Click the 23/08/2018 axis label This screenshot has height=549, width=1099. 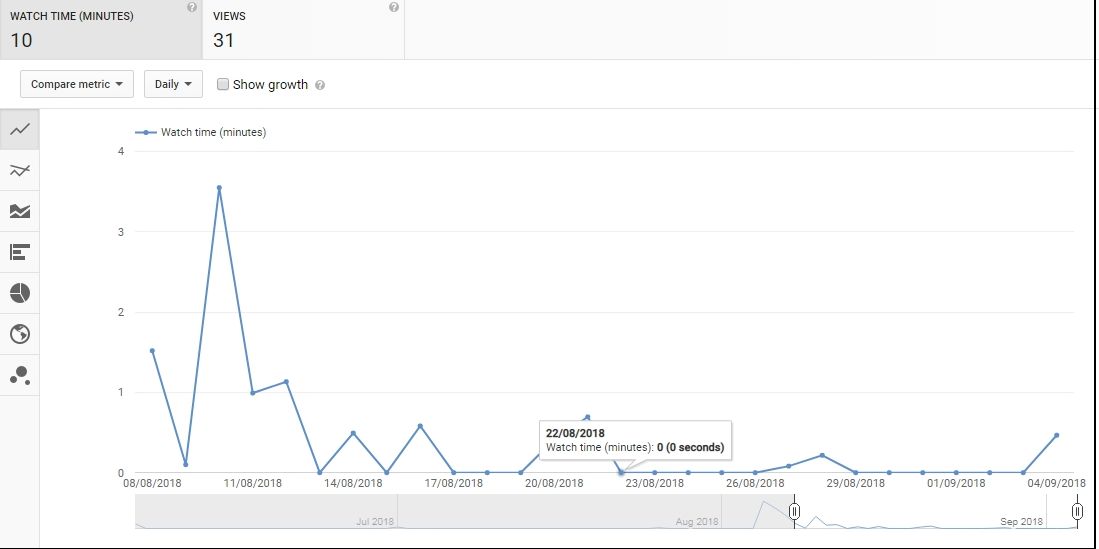[x=655, y=483]
